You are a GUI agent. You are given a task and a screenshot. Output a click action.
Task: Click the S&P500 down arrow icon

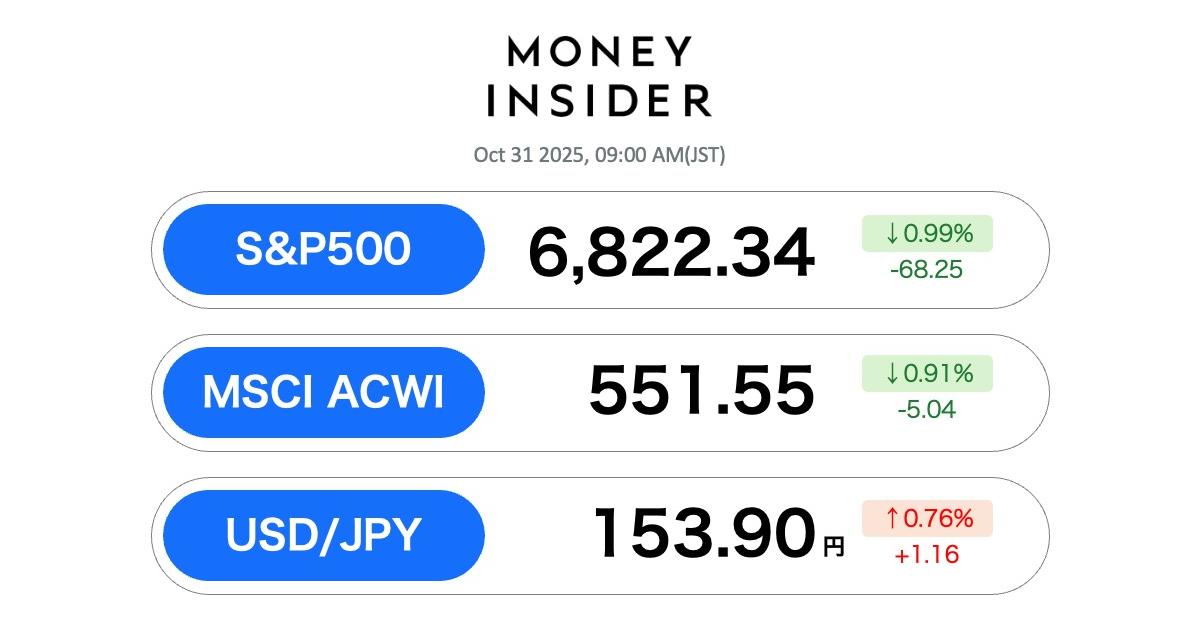tap(892, 234)
